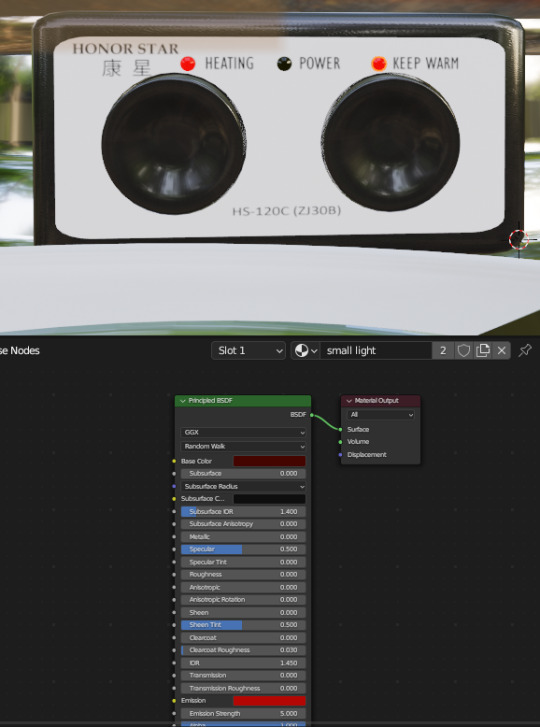Screen dimensions: 540x727
Task: Click the red HEATING light in viewport
Action: pyautogui.click(x=188, y=64)
